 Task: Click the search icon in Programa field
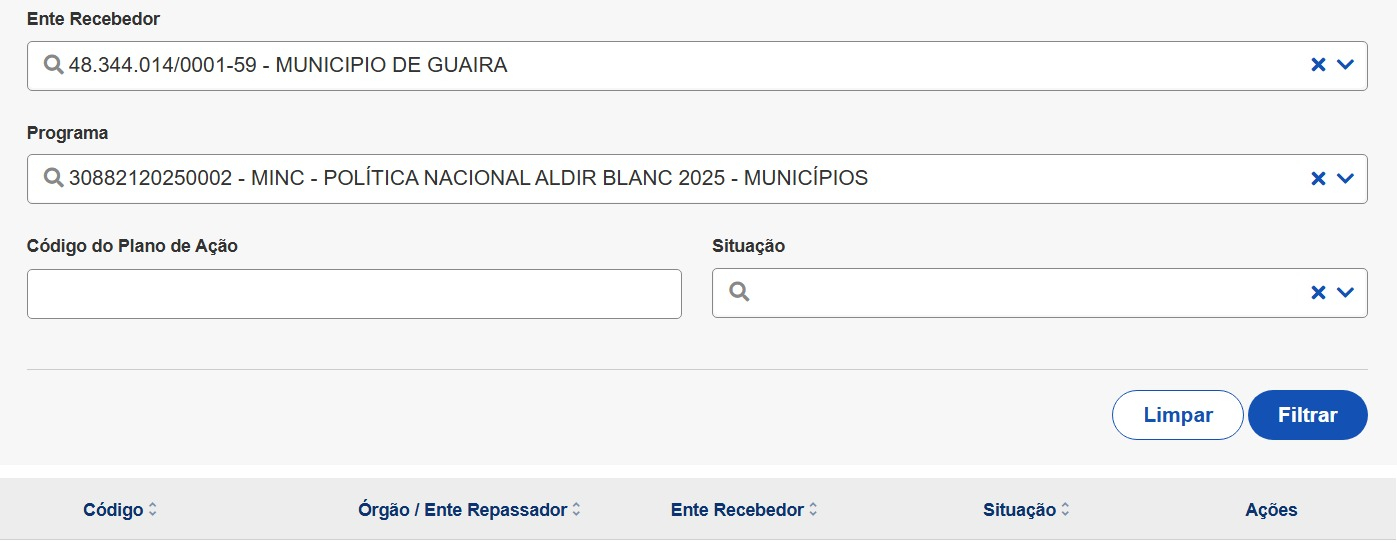coord(54,179)
